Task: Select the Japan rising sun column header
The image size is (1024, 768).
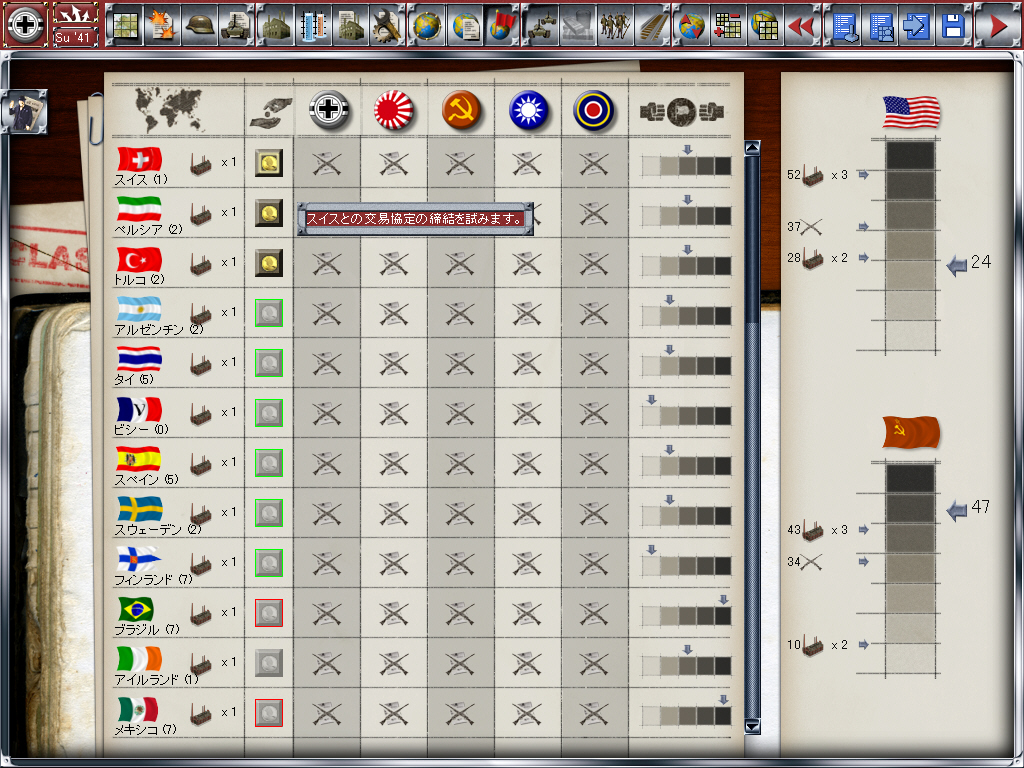Action: point(394,110)
